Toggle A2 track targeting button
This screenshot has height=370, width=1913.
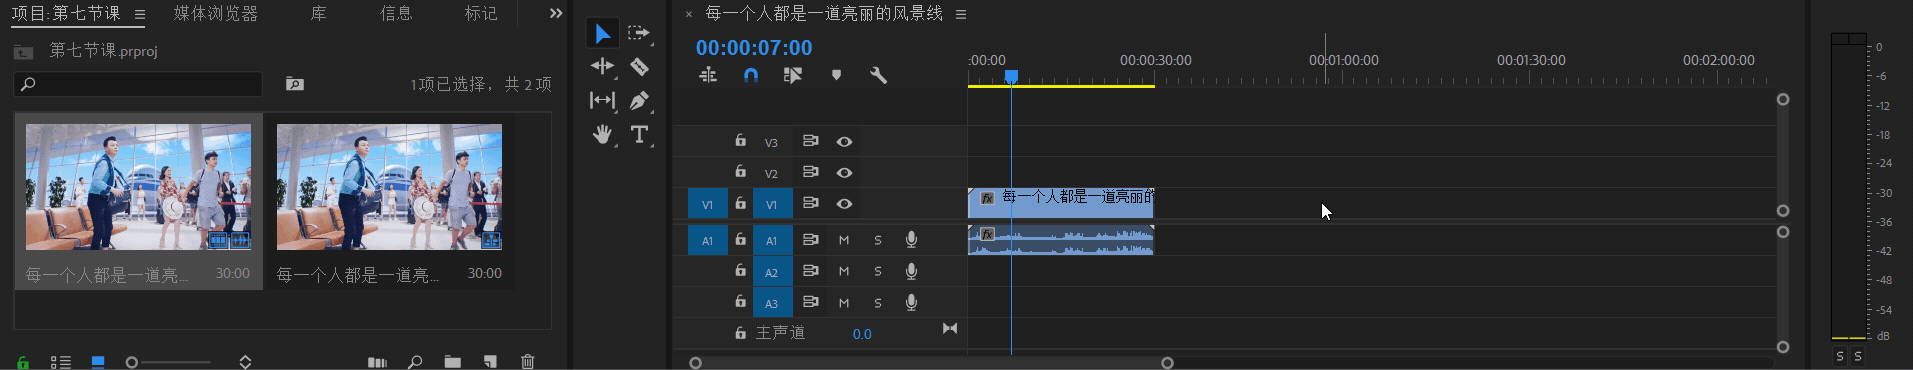[x=772, y=271]
